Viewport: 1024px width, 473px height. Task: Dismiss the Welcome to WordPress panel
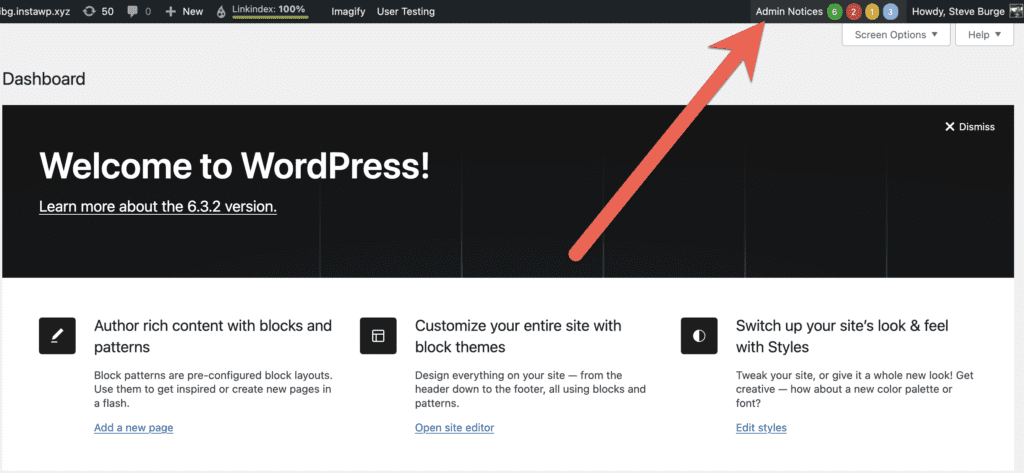[970, 127]
